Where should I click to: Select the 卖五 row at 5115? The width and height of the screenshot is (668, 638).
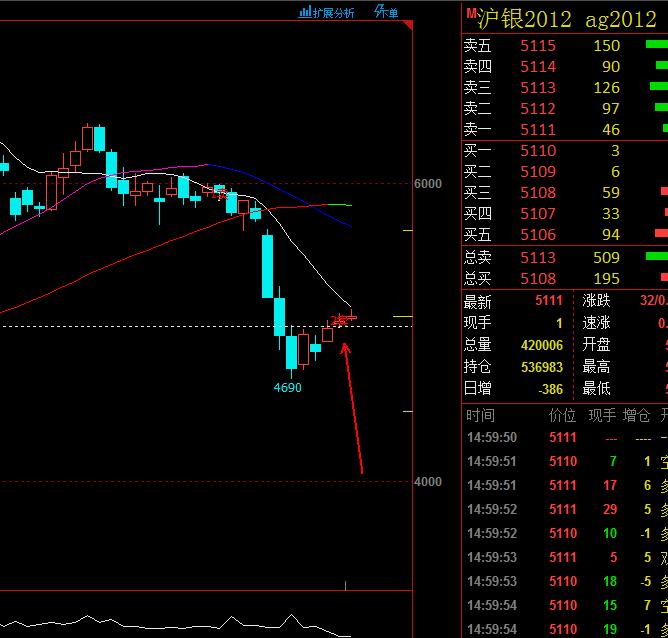(565, 46)
